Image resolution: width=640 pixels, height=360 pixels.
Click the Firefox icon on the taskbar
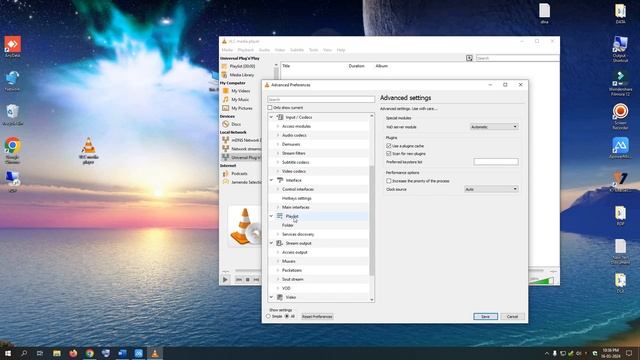click(73, 353)
